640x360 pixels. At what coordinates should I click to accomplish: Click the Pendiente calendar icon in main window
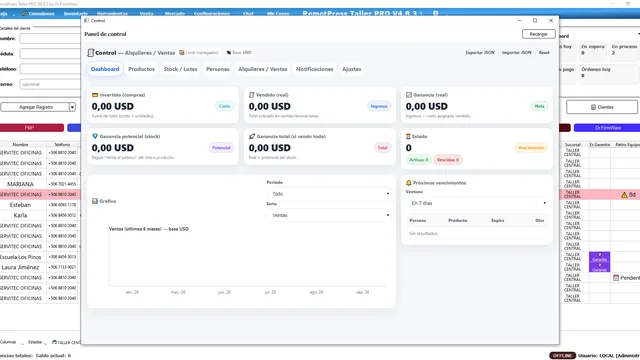coord(616,278)
